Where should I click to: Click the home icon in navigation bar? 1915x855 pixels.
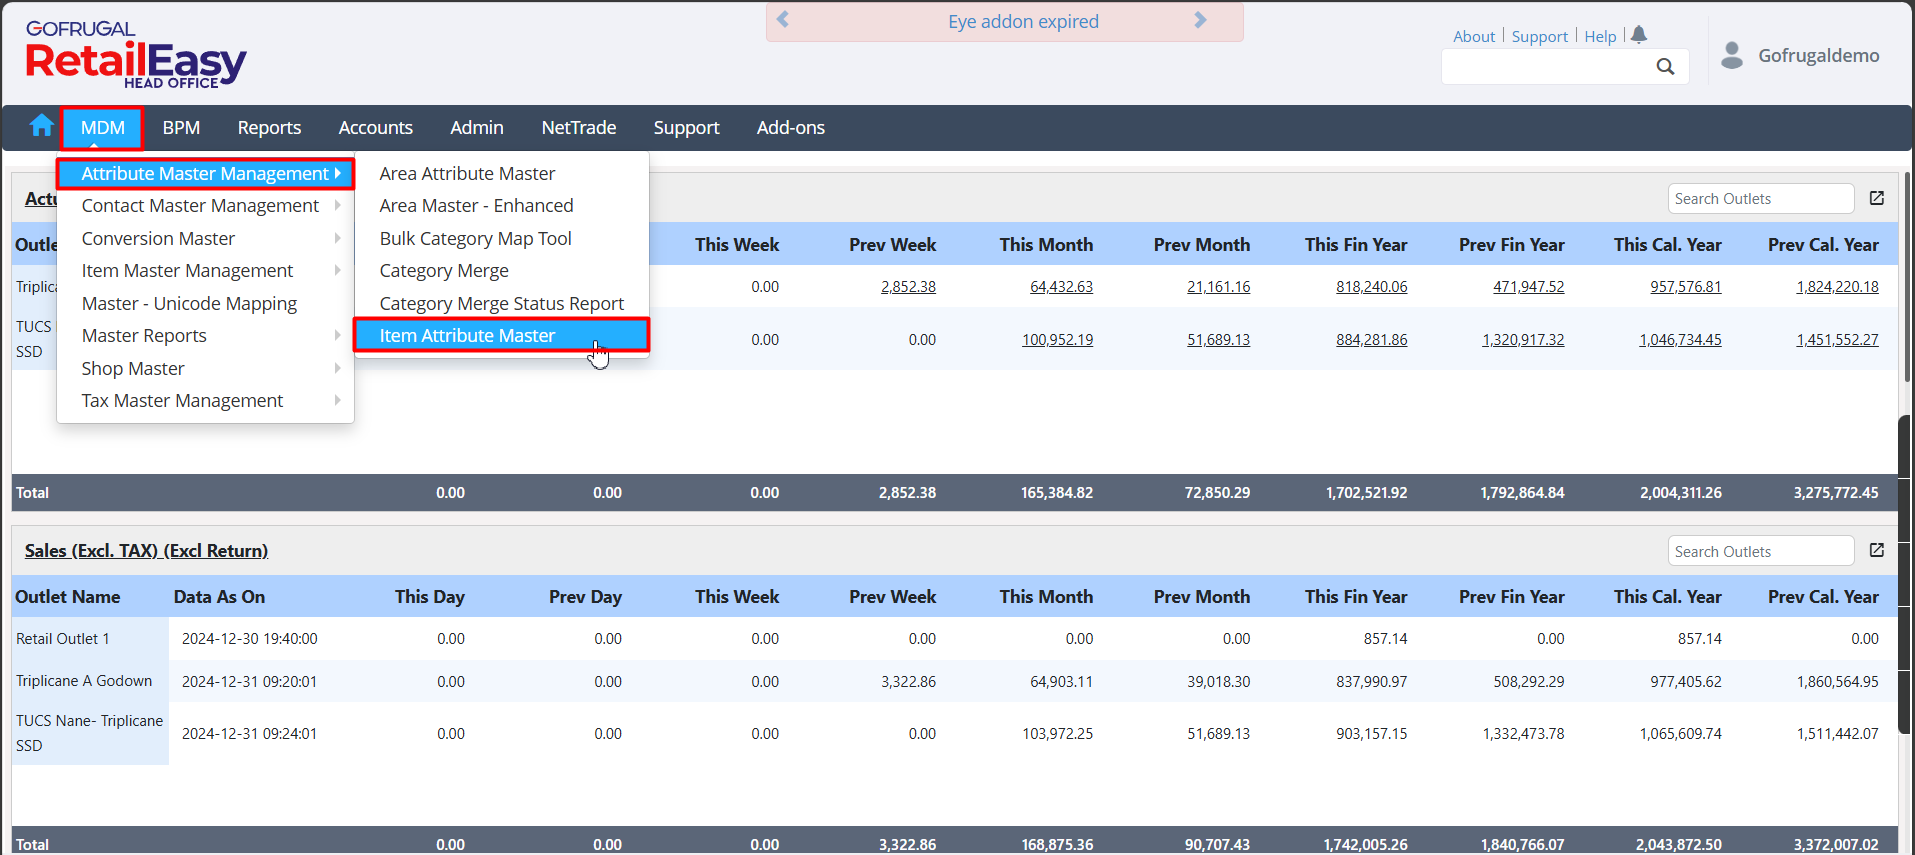click(41, 126)
